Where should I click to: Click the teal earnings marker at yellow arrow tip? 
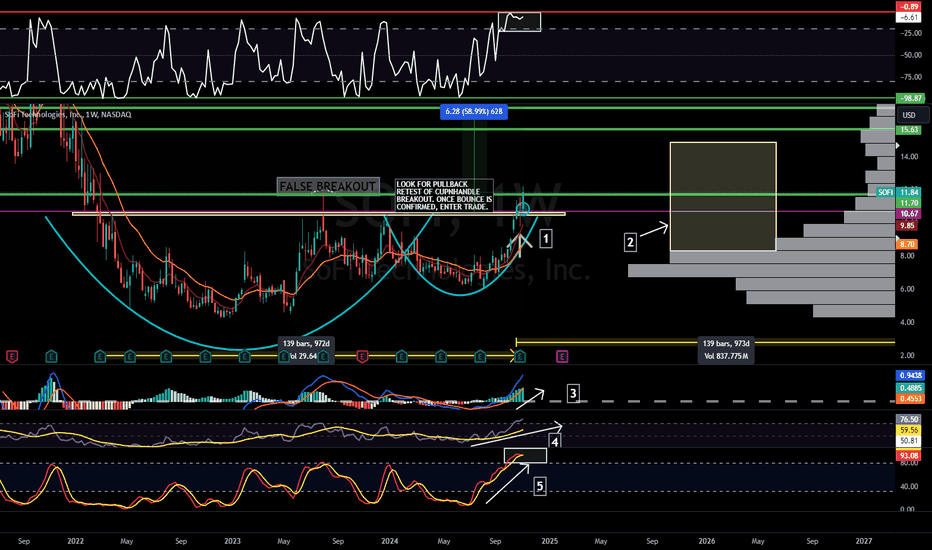tap(520, 356)
